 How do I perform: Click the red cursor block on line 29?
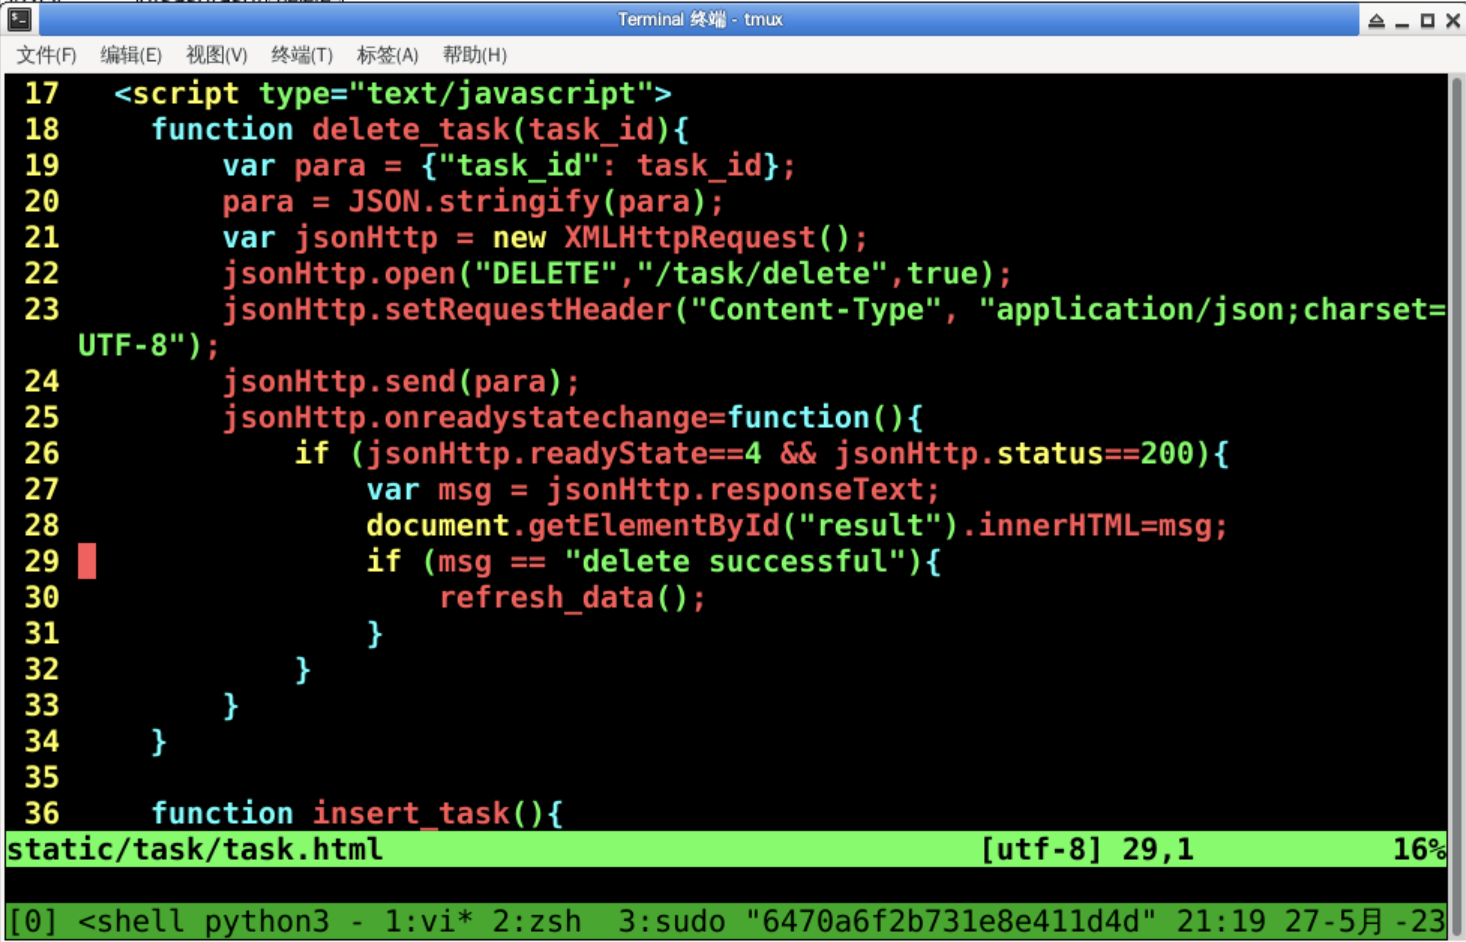pyautogui.click(x=88, y=561)
